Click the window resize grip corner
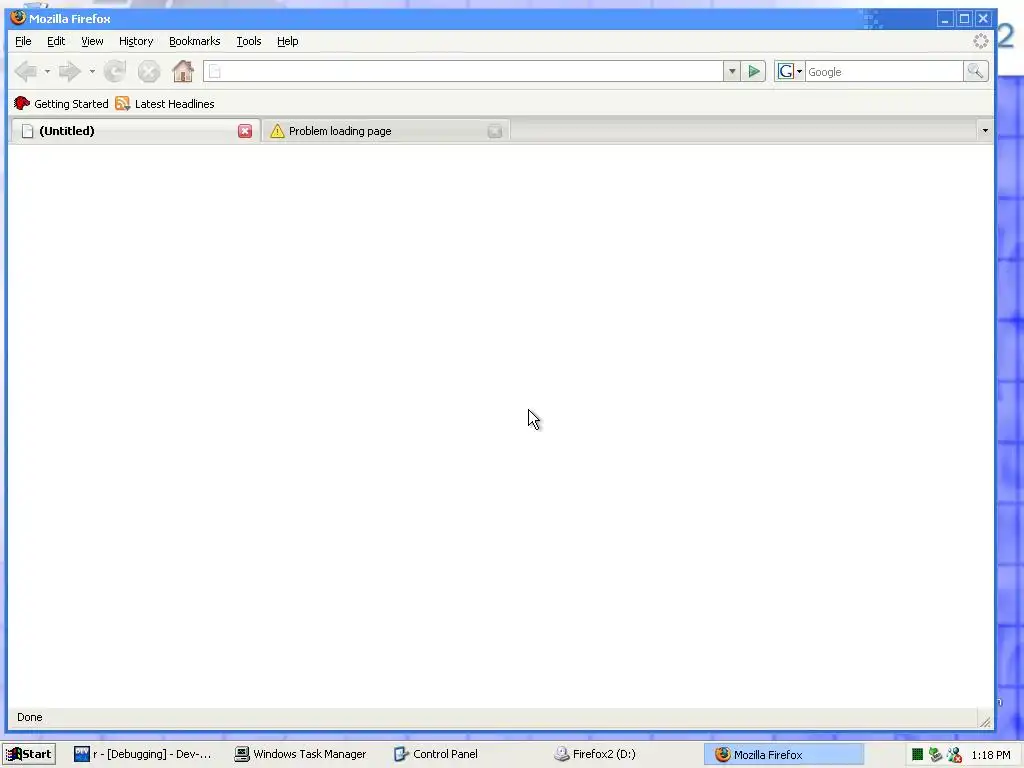The width and height of the screenshot is (1024, 768). point(985,721)
